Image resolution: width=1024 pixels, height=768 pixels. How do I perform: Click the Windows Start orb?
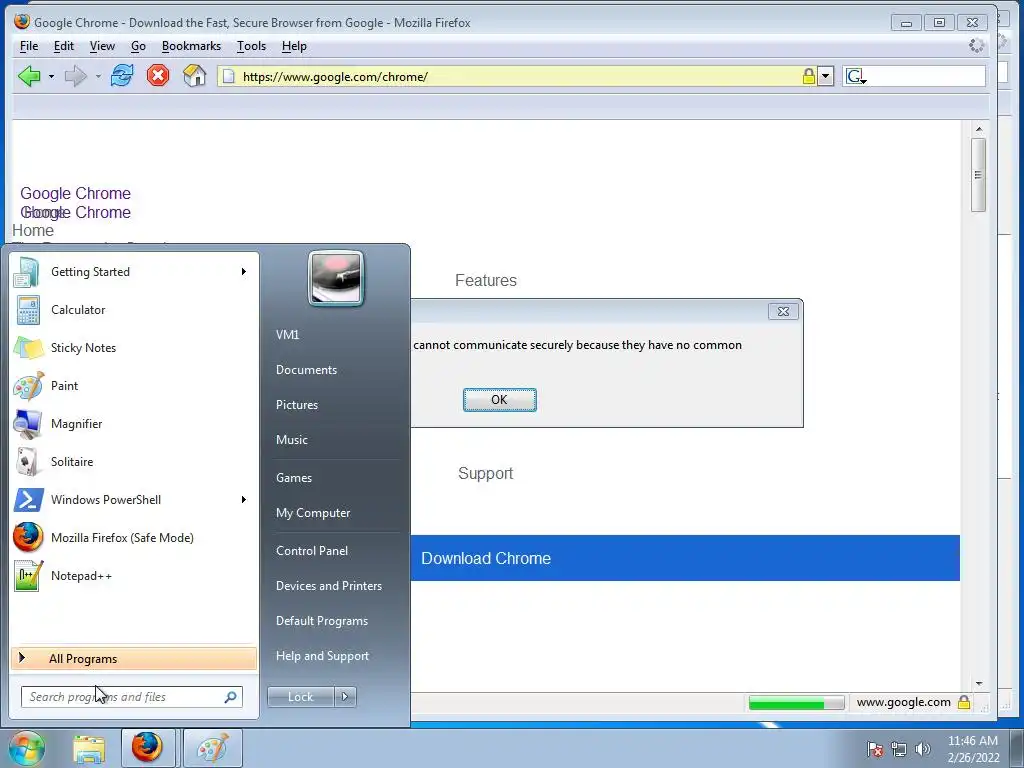pyautogui.click(x=26, y=748)
